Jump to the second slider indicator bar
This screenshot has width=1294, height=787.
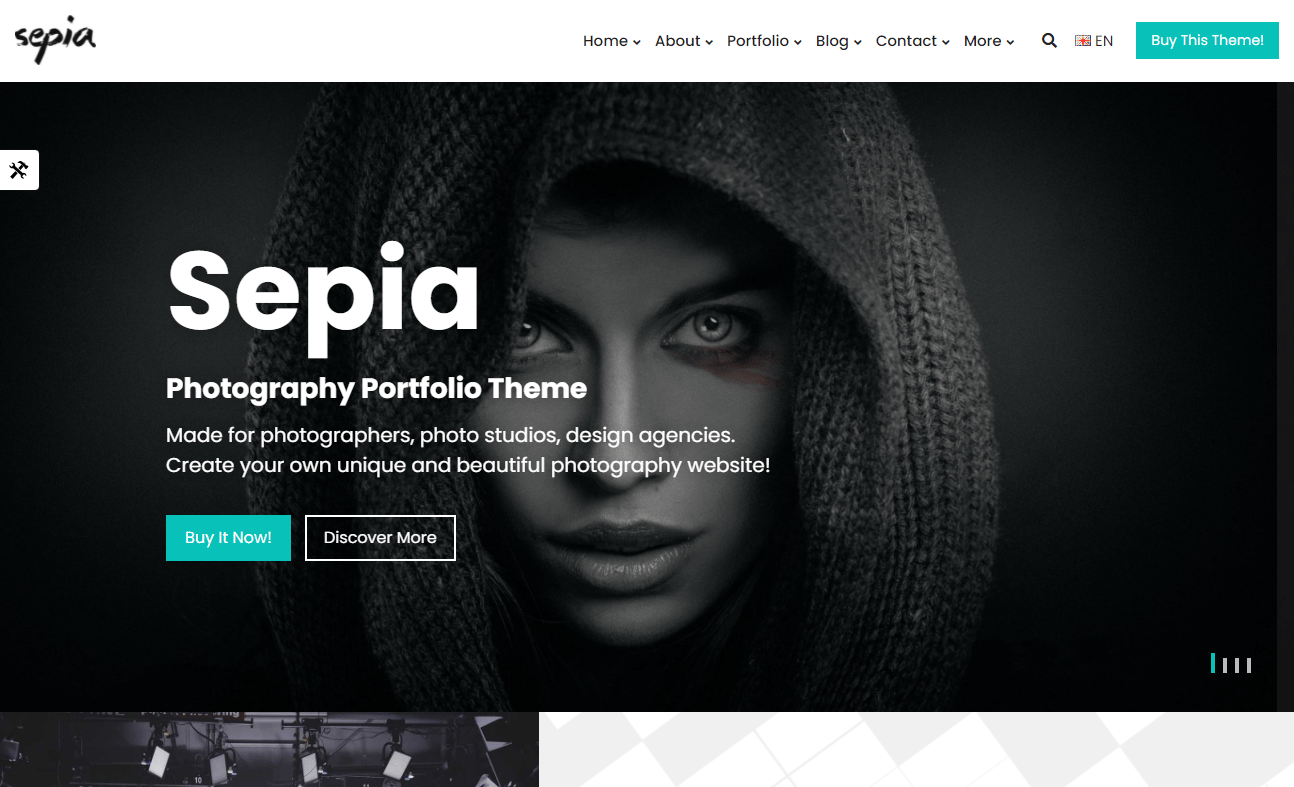click(1225, 665)
